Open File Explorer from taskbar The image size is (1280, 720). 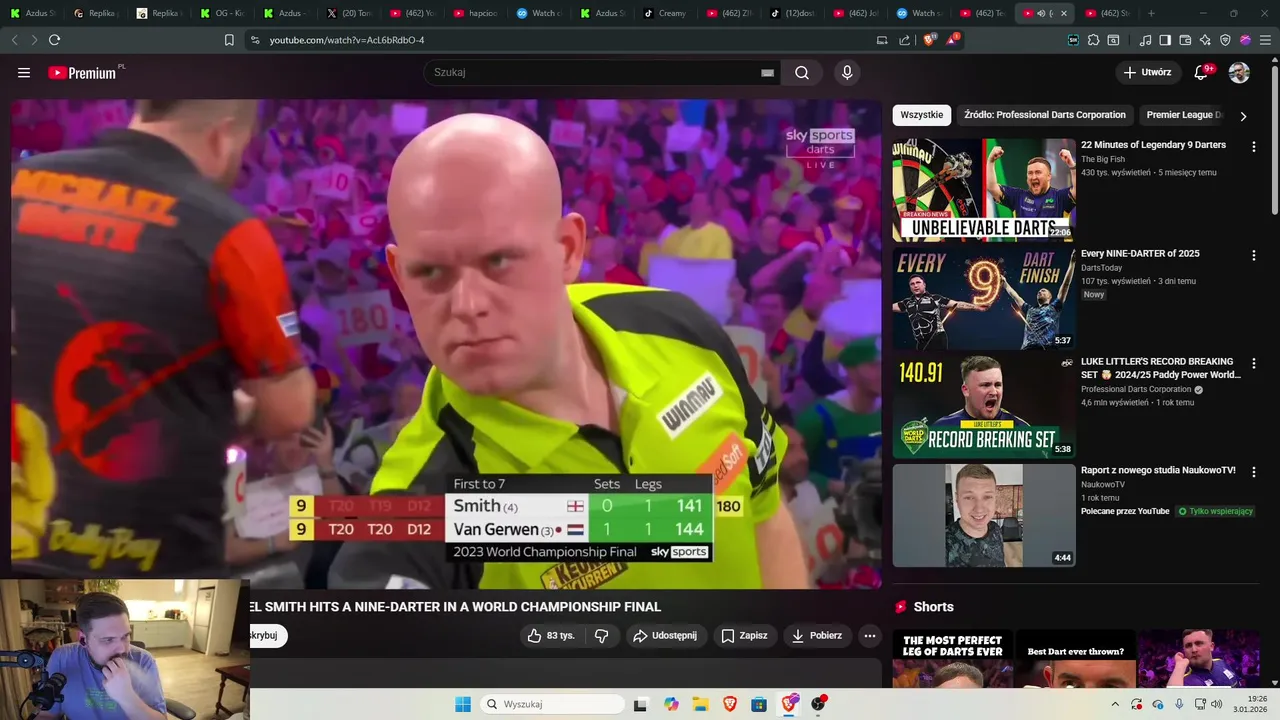click(x=700, y=704)
